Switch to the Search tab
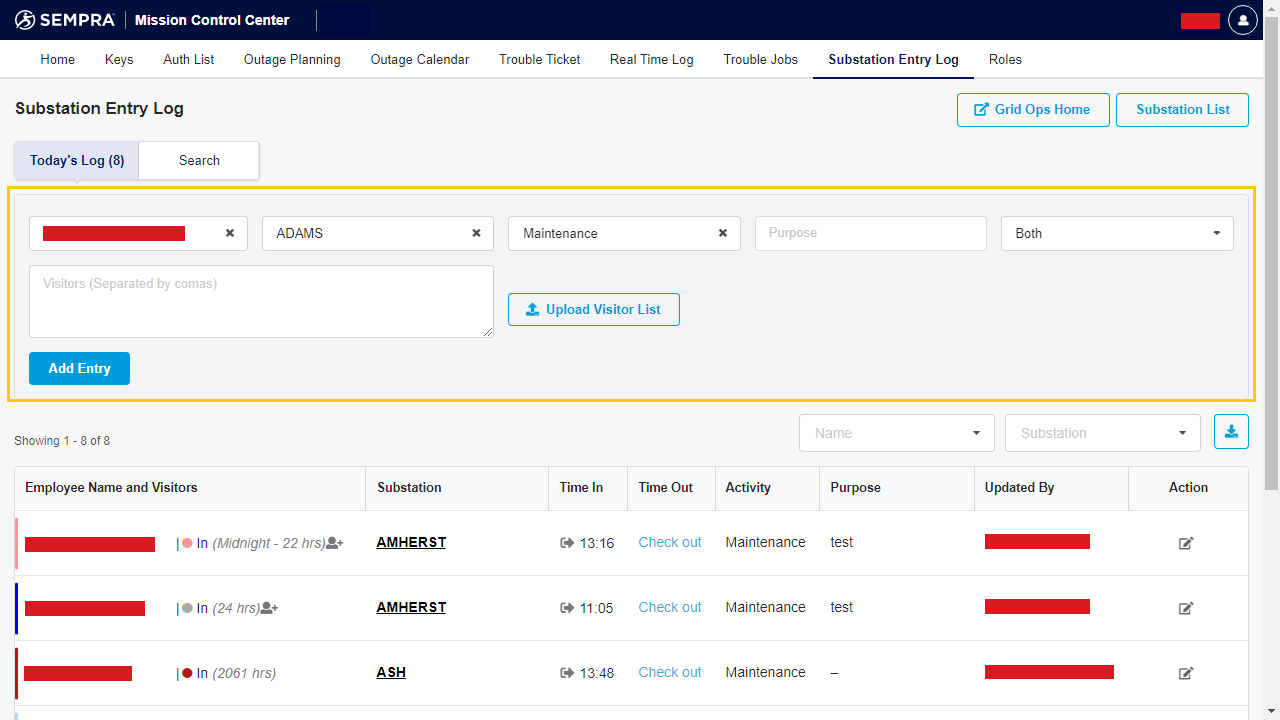 199,160
